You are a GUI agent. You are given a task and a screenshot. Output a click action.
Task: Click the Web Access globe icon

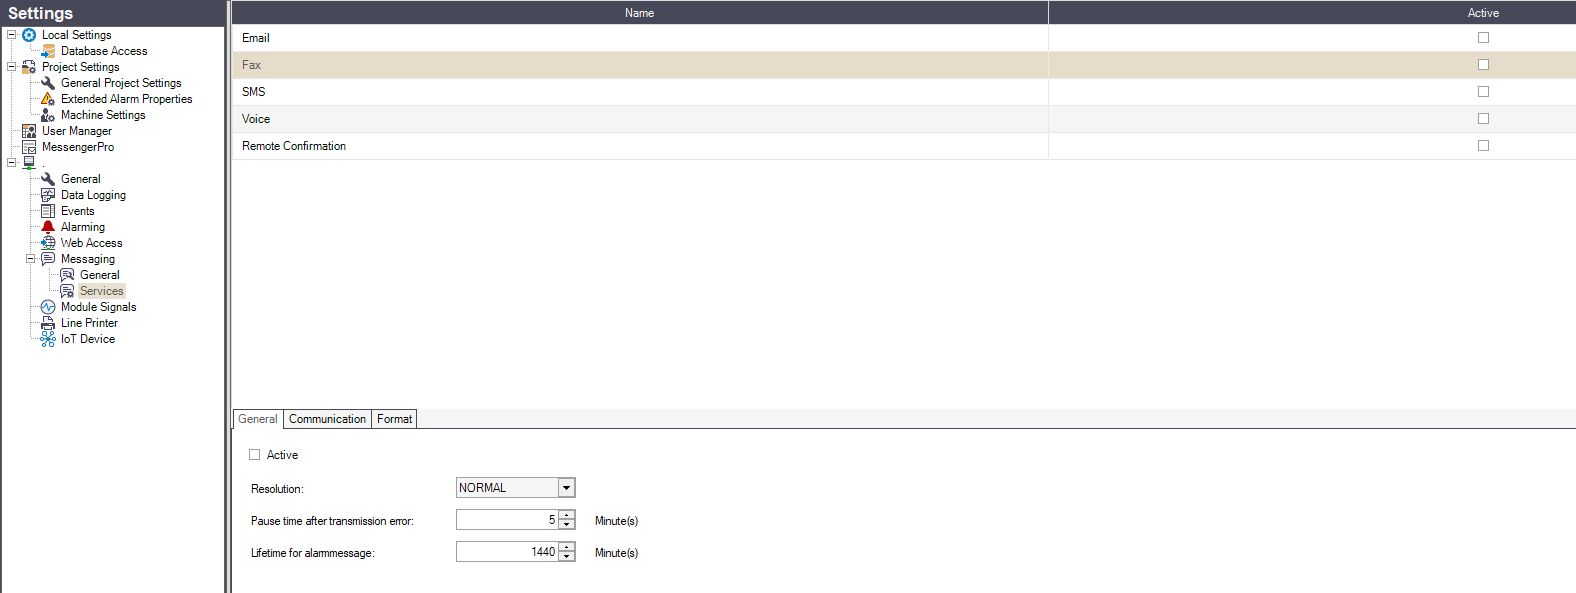48,243
